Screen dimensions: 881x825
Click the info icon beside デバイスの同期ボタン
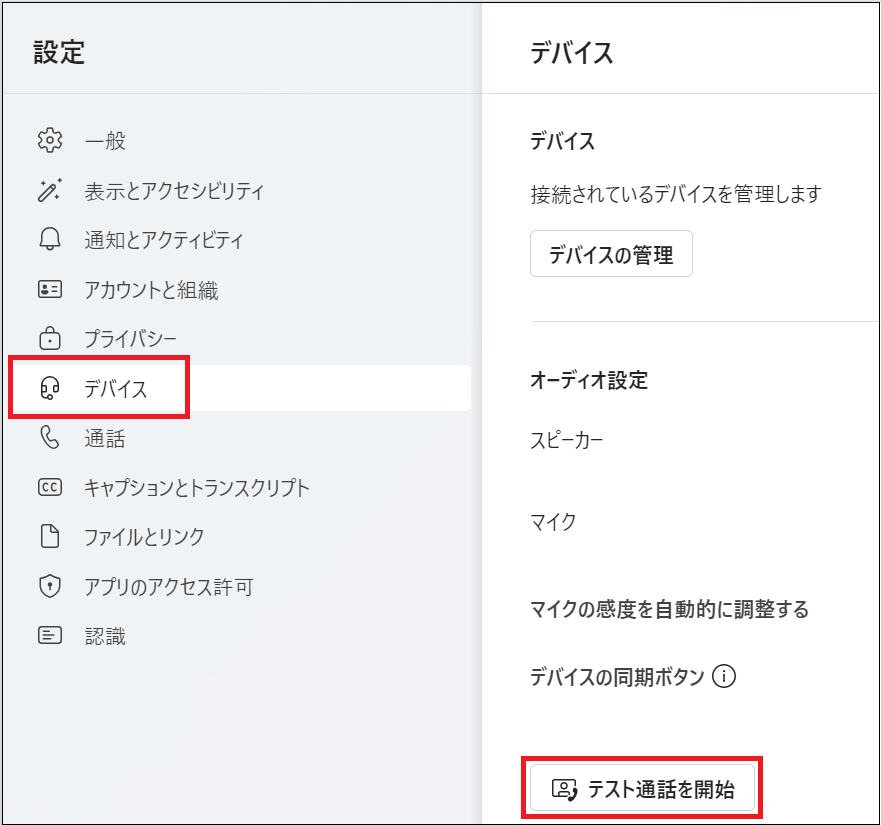724,677
